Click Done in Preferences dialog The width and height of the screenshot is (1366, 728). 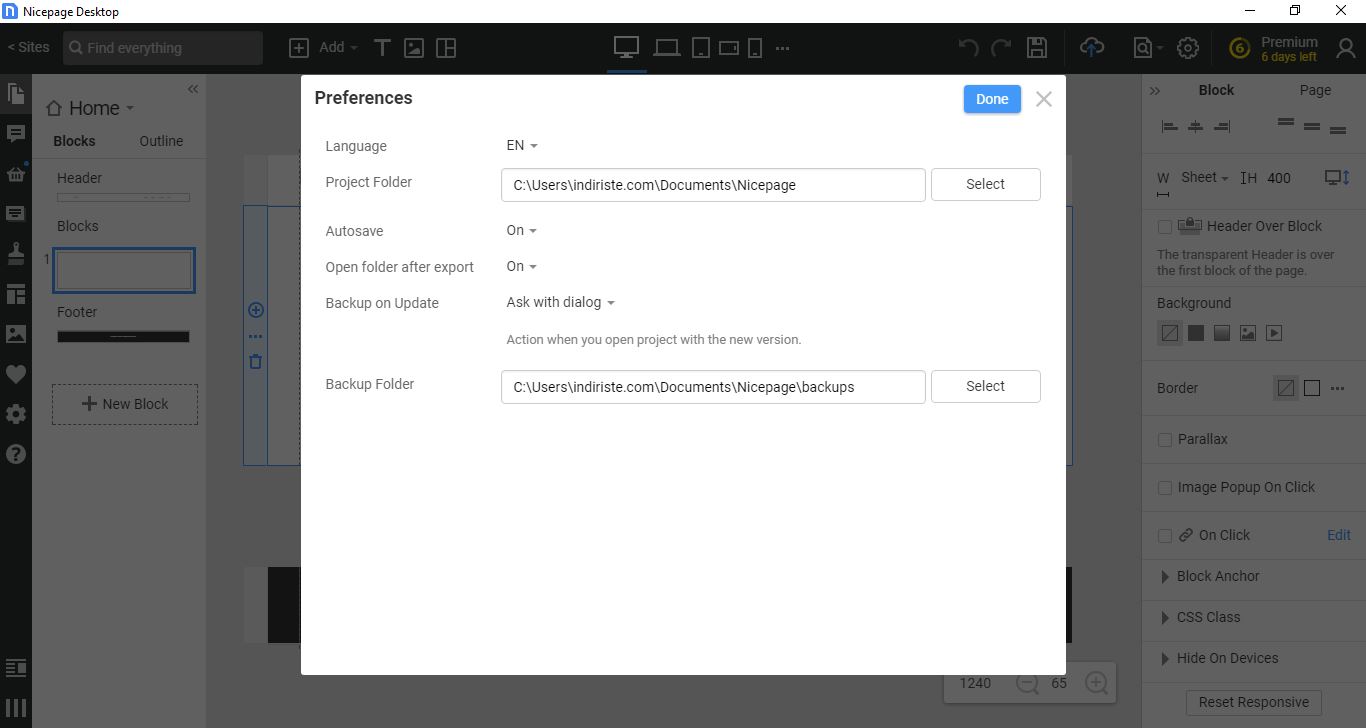[992, 99]
